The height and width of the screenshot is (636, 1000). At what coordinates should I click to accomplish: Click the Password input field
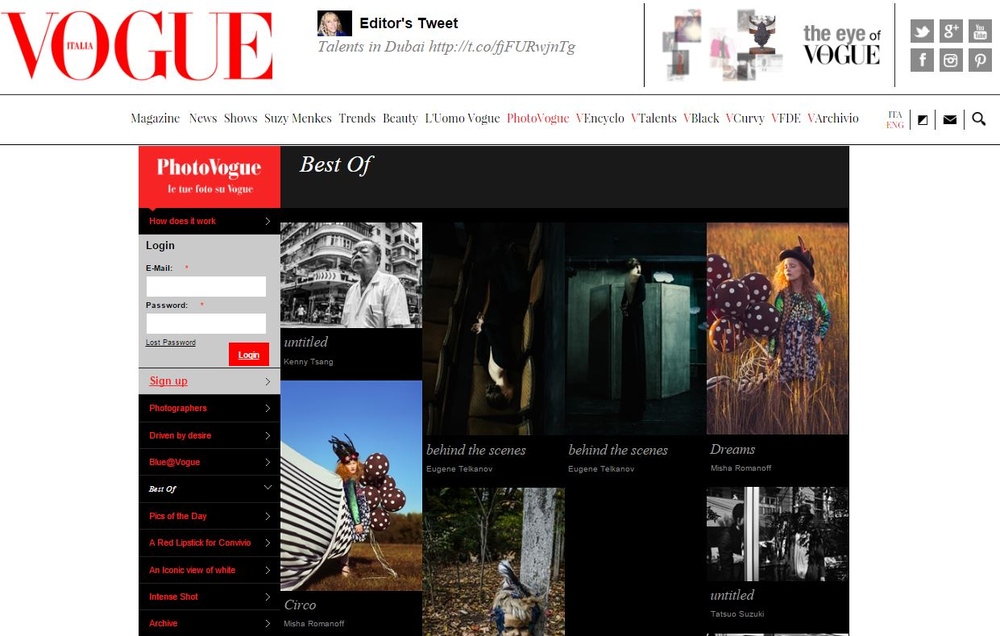coord(206,323)
